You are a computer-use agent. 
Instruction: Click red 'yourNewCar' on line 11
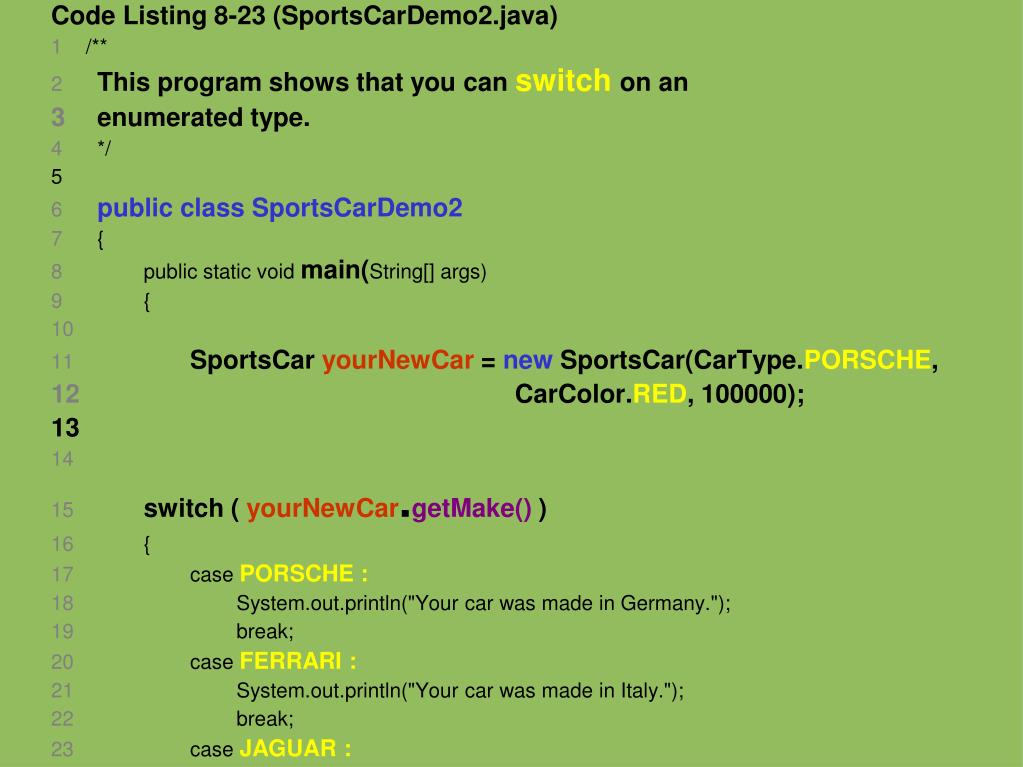(x=398, y=360)
